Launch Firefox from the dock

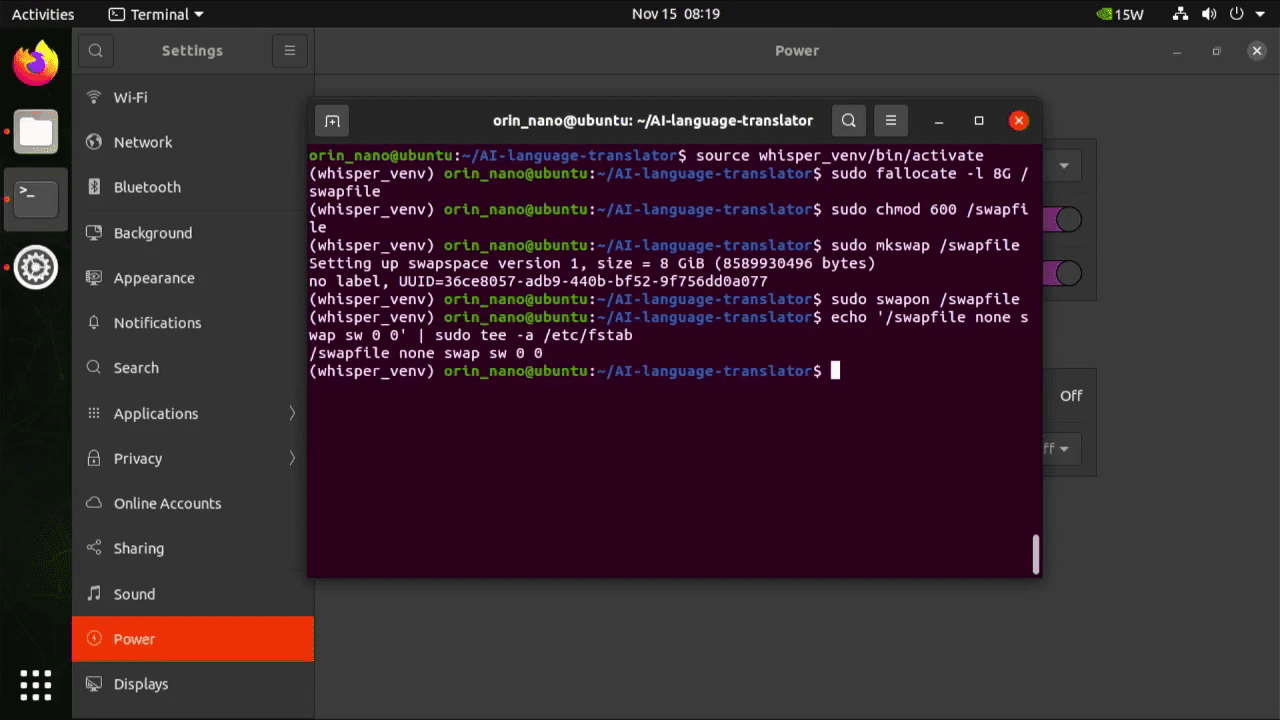coord(35,63)
